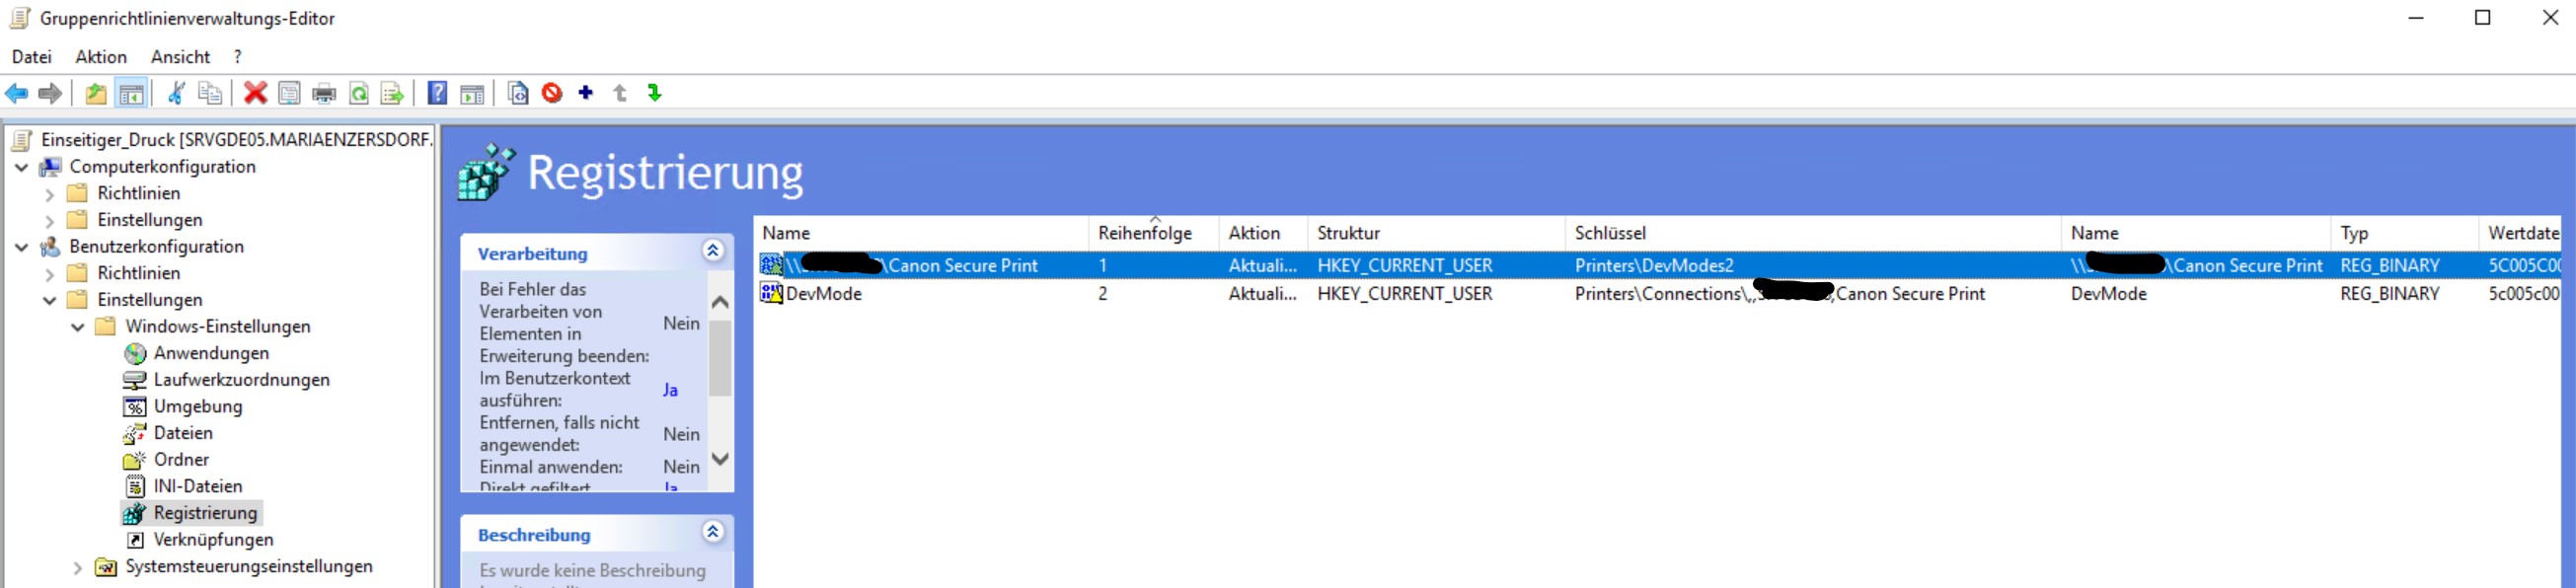Screen dimensions: 2576x588
Task: Select the DevMode registry entry row icon
Action: pyautogui.click(x=771, y=293)
